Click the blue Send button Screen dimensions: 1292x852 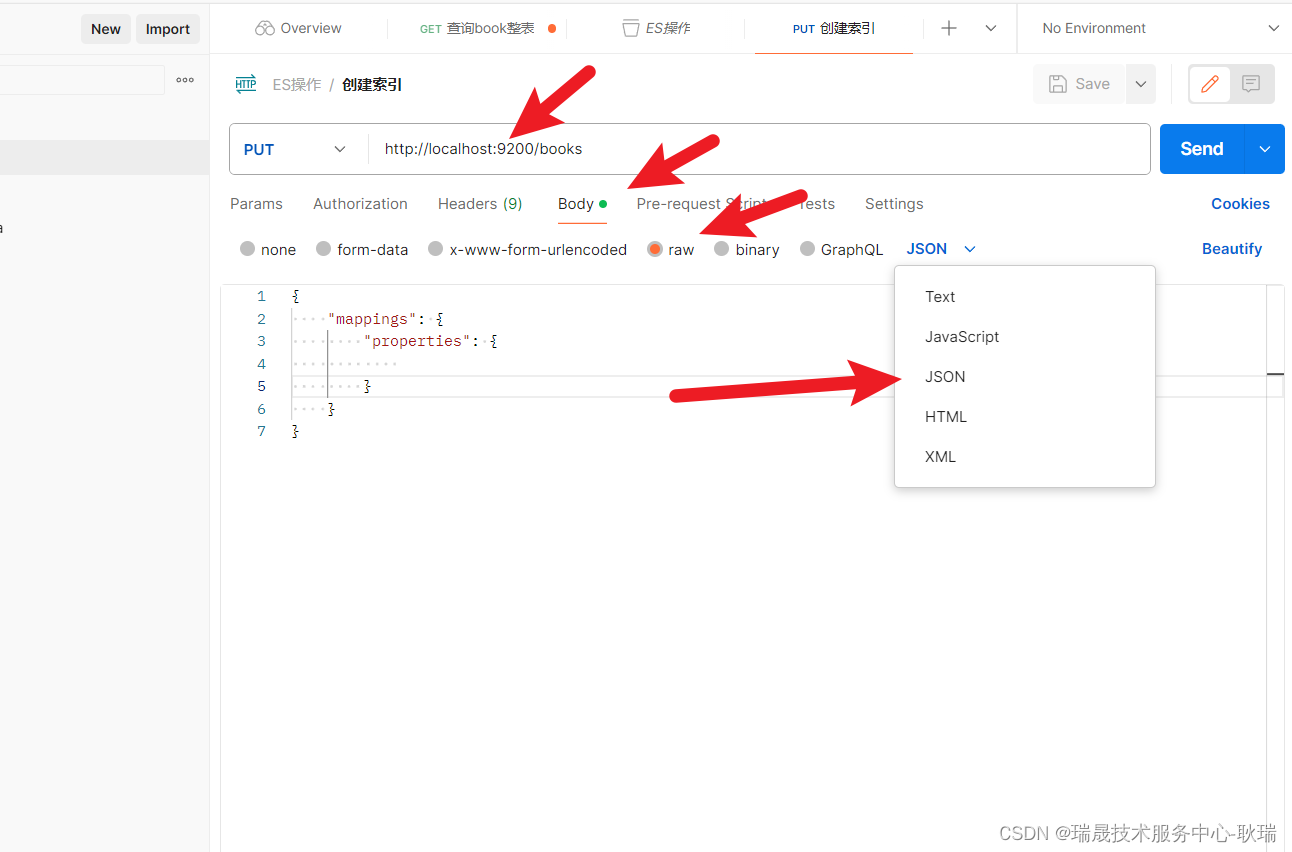(x=1202, y=149)
